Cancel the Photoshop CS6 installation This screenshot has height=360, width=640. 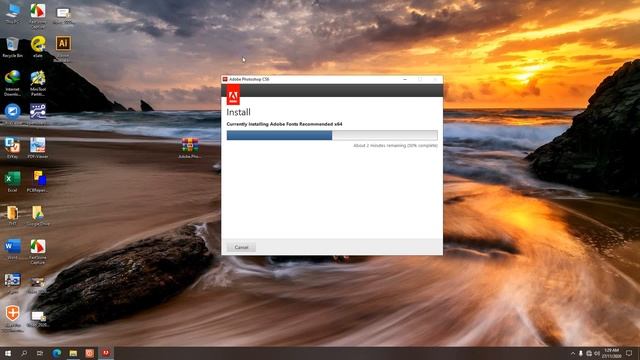coord(241,247)
